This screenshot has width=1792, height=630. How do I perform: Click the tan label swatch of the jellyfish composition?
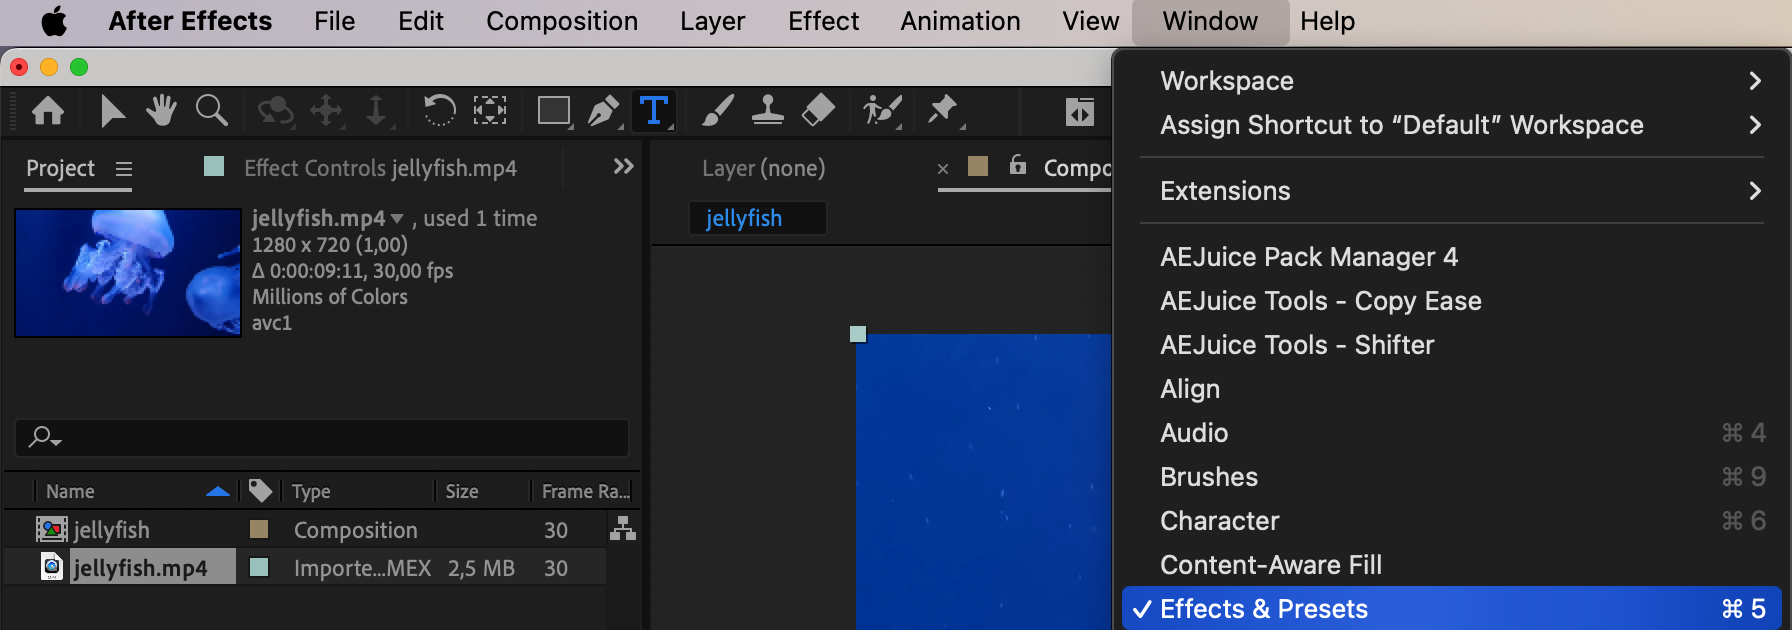point(259,528)
